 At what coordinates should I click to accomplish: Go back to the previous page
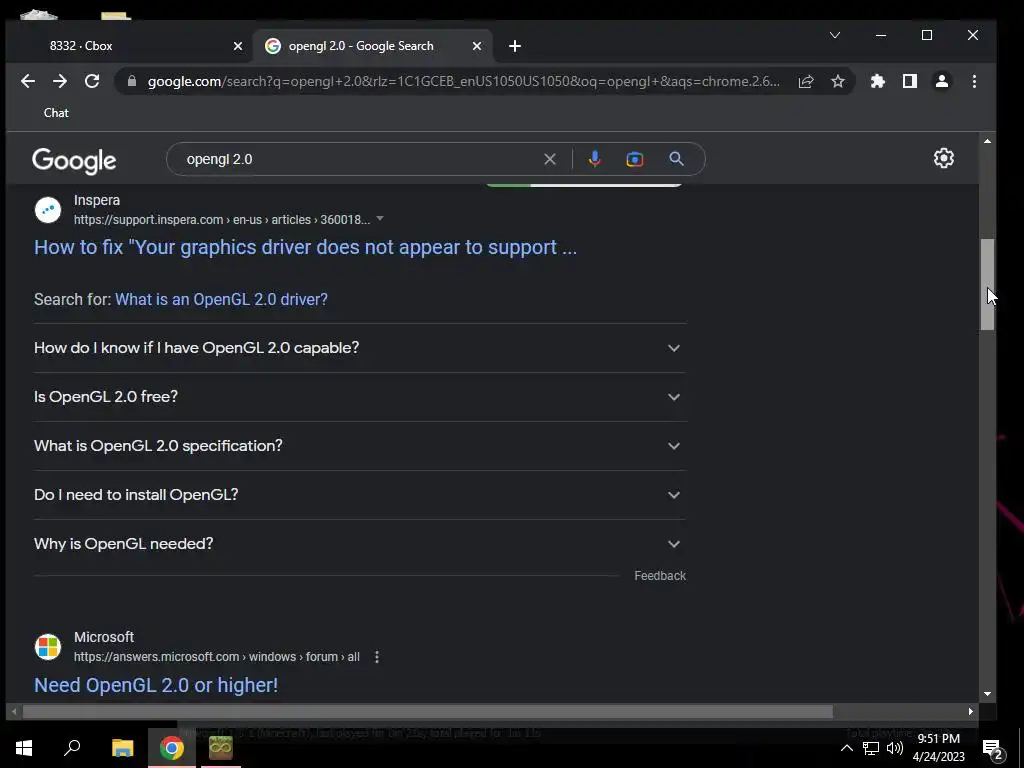pyautogui.click(x=27, y=81)
